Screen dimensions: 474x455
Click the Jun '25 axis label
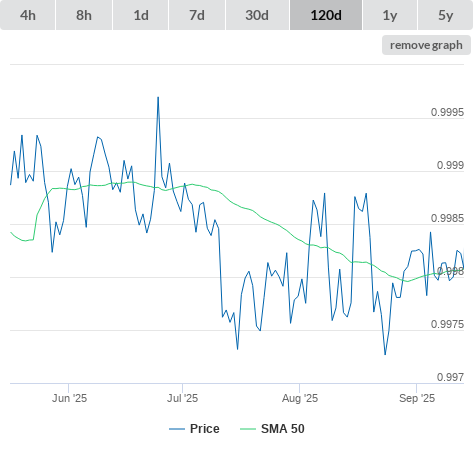(x=69, y=398)
